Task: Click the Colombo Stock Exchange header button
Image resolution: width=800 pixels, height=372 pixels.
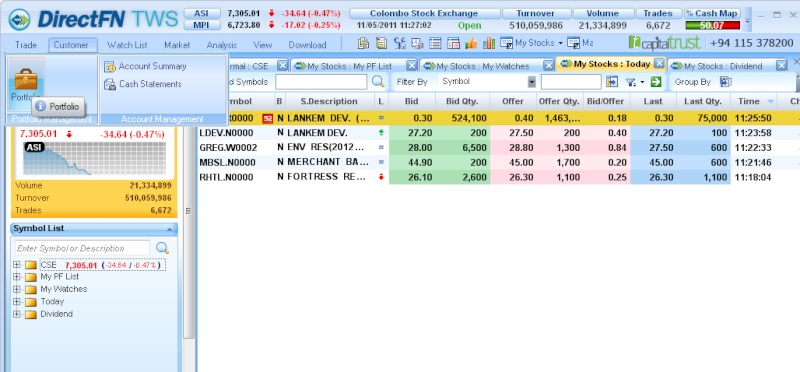Action: click(x=424, y=14)
